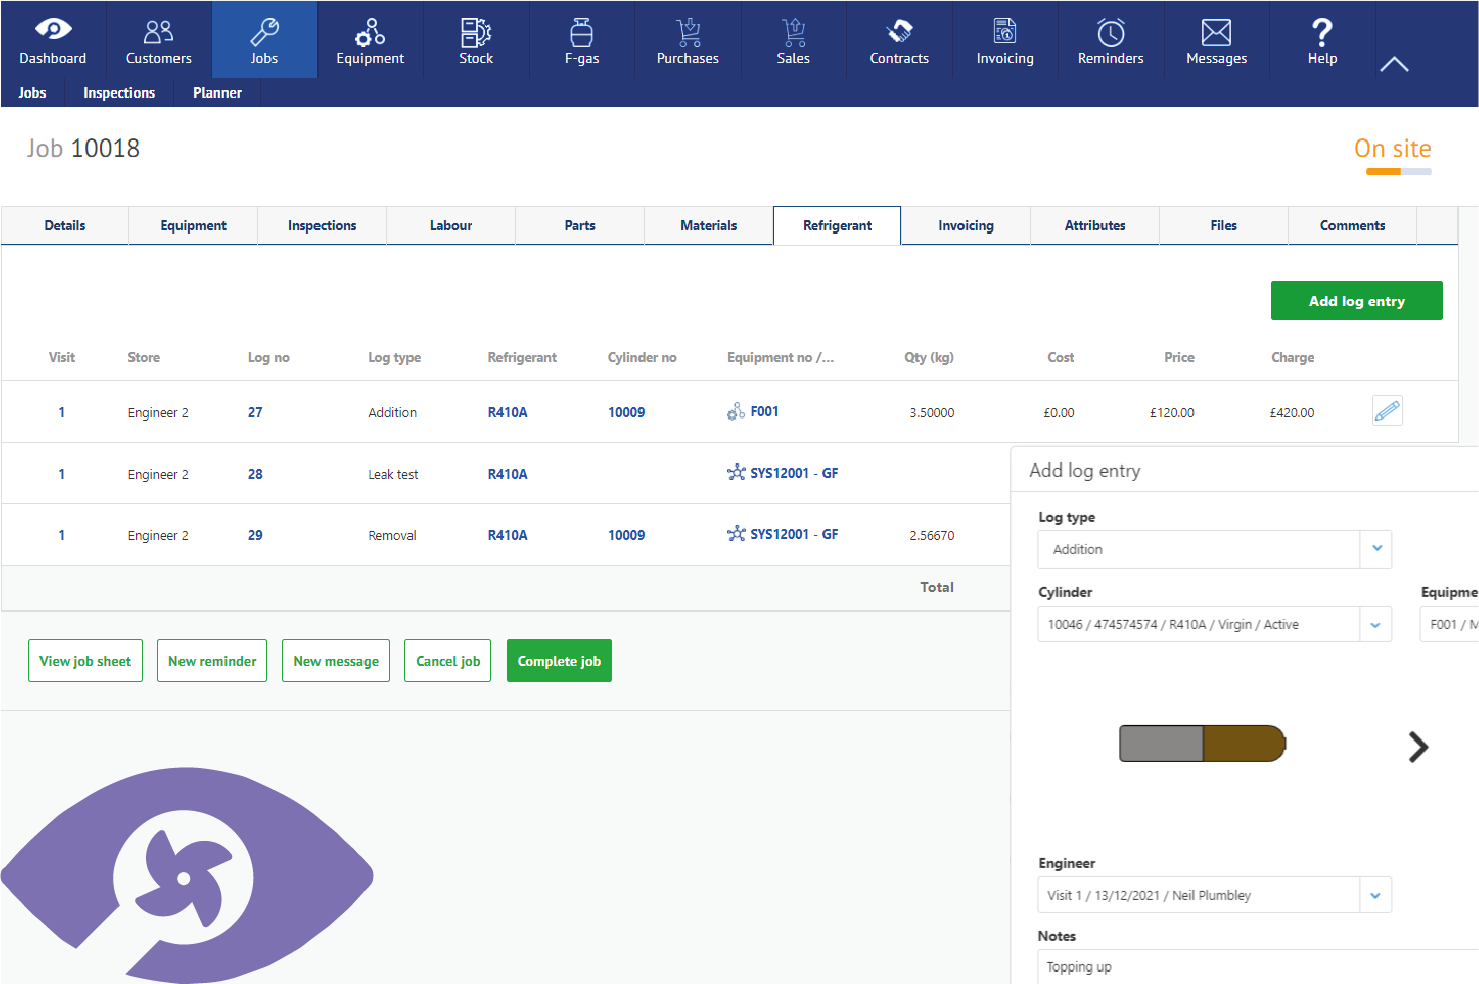Open the Planner section
This screenshot has height=984, width=1479.
tap(217, 92)
